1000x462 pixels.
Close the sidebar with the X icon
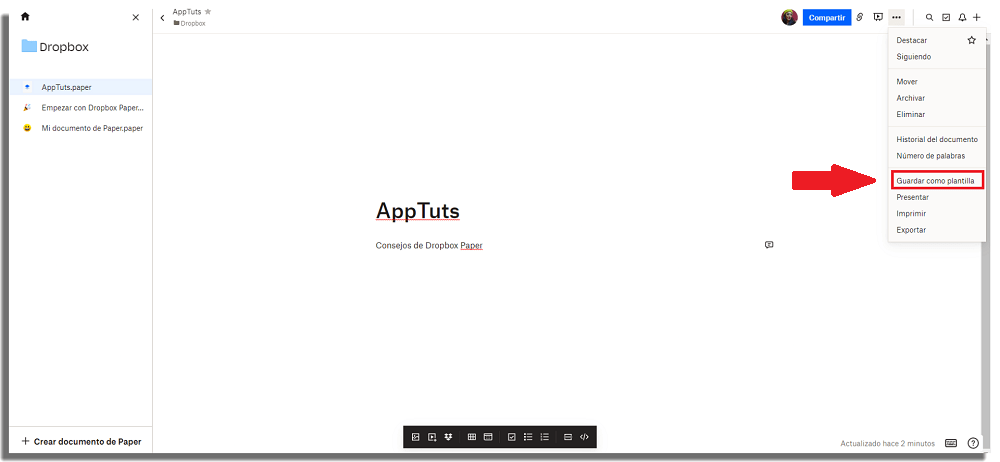[x=135, y=17]
